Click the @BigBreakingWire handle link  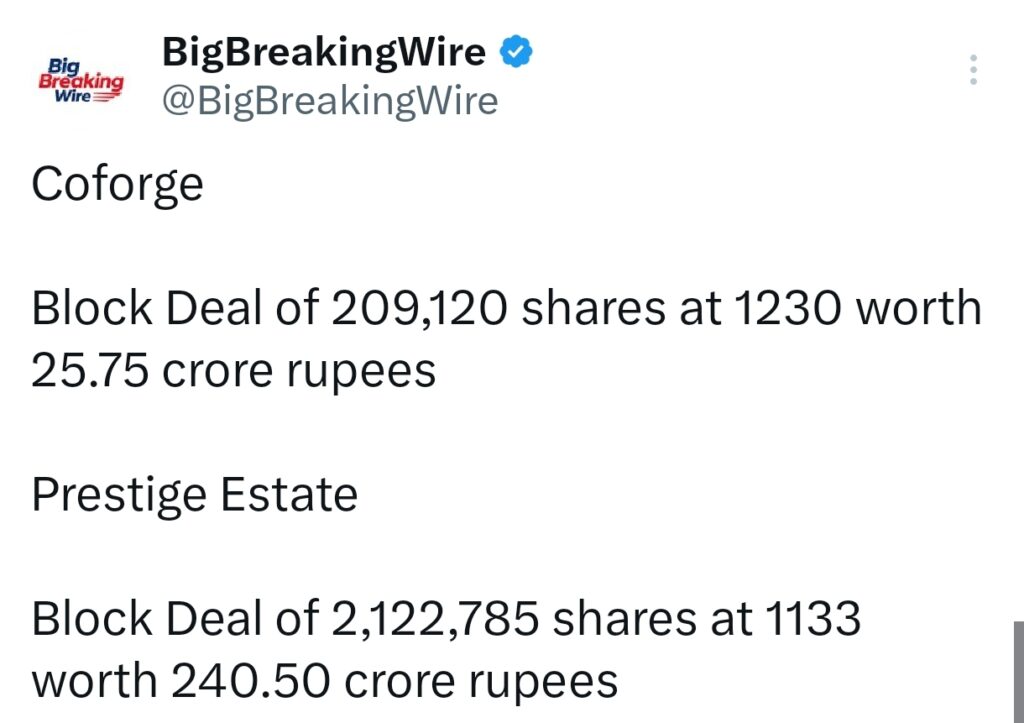point(330,100)
